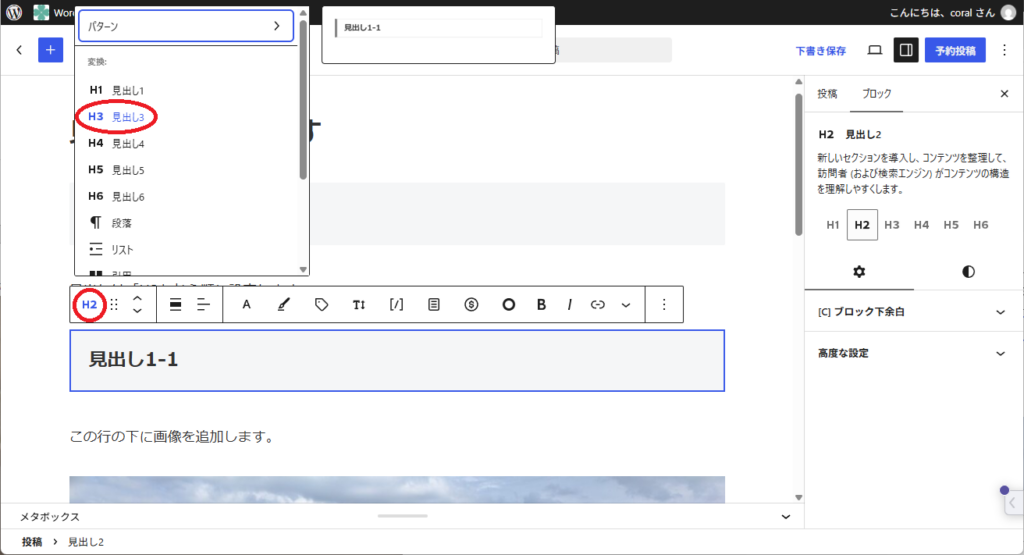This screenshot has width=1024, height=555.
Task: Open the gear settings tab in sidebar
Action: point(859,272)
